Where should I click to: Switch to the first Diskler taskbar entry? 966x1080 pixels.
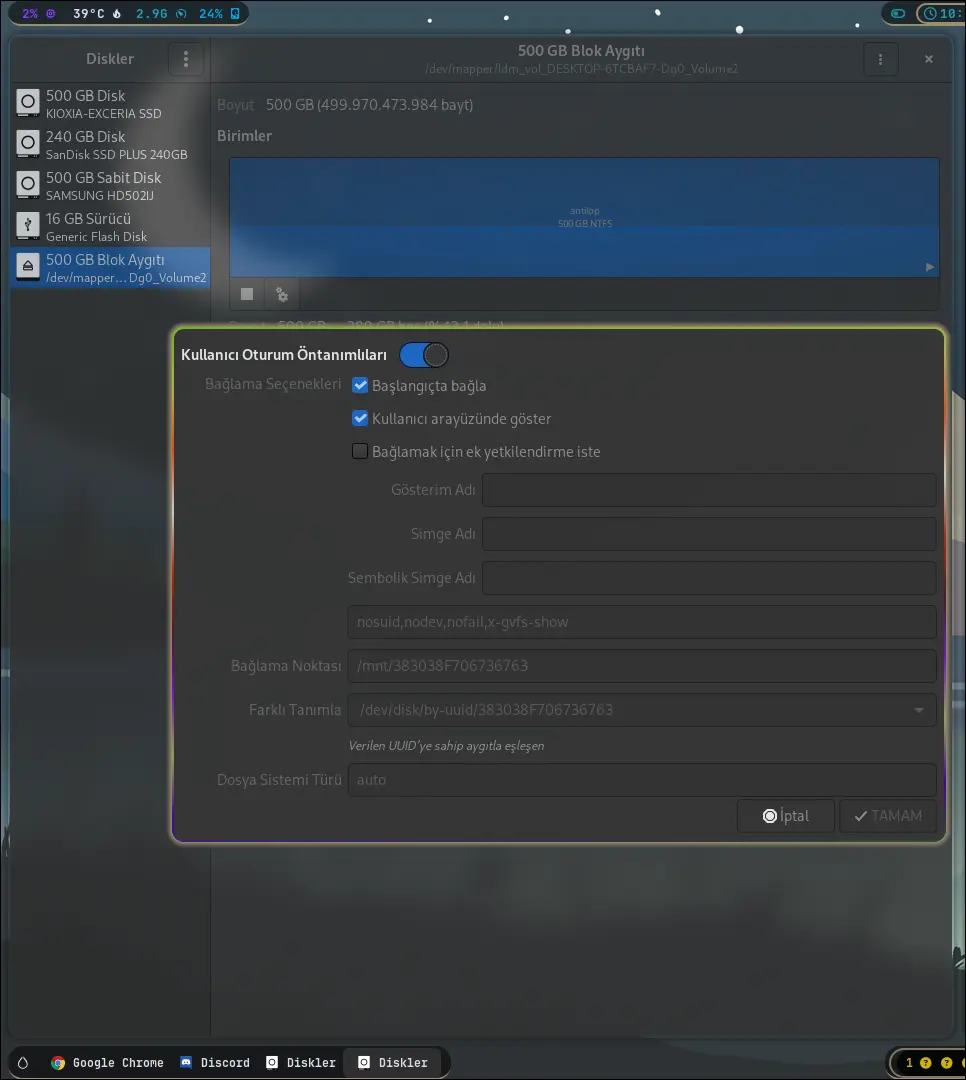coord(301,1063)
